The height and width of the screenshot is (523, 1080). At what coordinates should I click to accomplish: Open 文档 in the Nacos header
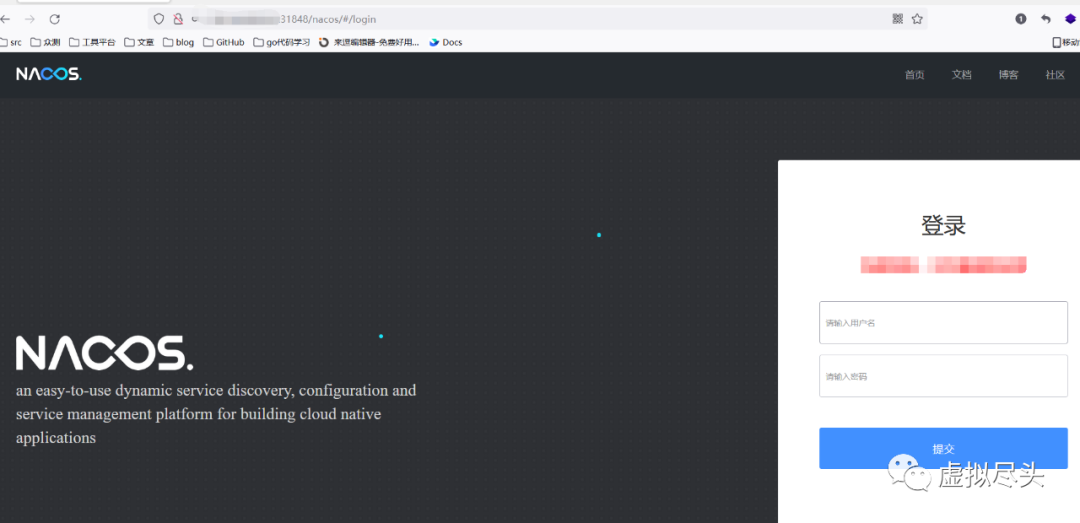(x=962, y=75)
